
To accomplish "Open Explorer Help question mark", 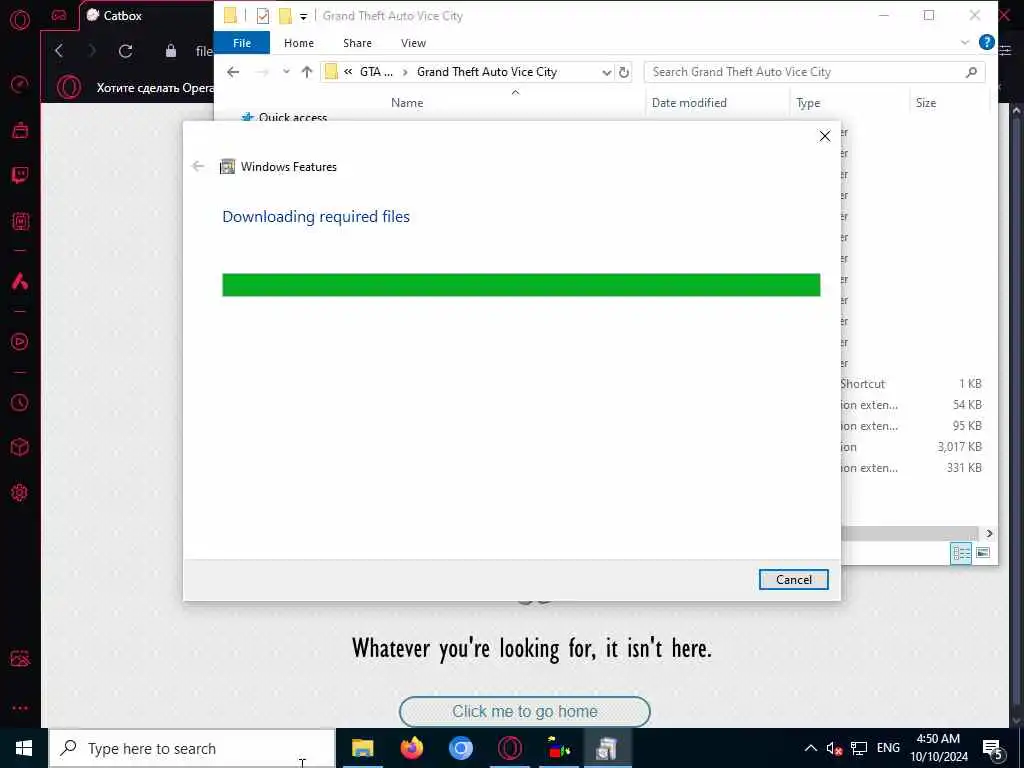I will (986, 42).
